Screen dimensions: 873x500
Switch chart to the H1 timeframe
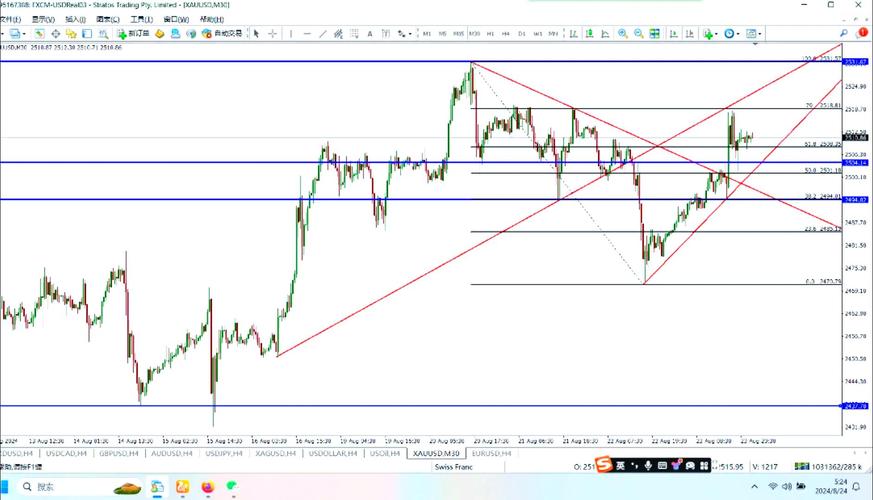coord(490,33)
